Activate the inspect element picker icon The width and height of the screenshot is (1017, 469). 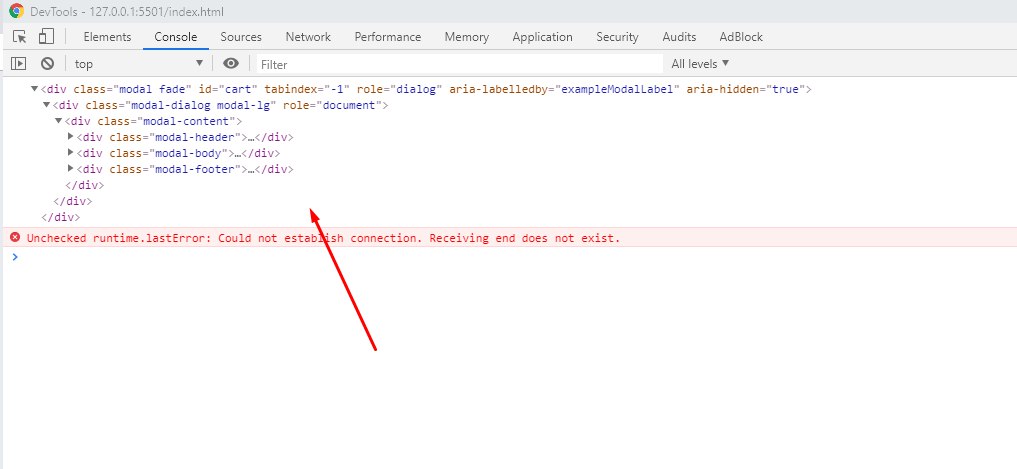[x=19, y=37]
